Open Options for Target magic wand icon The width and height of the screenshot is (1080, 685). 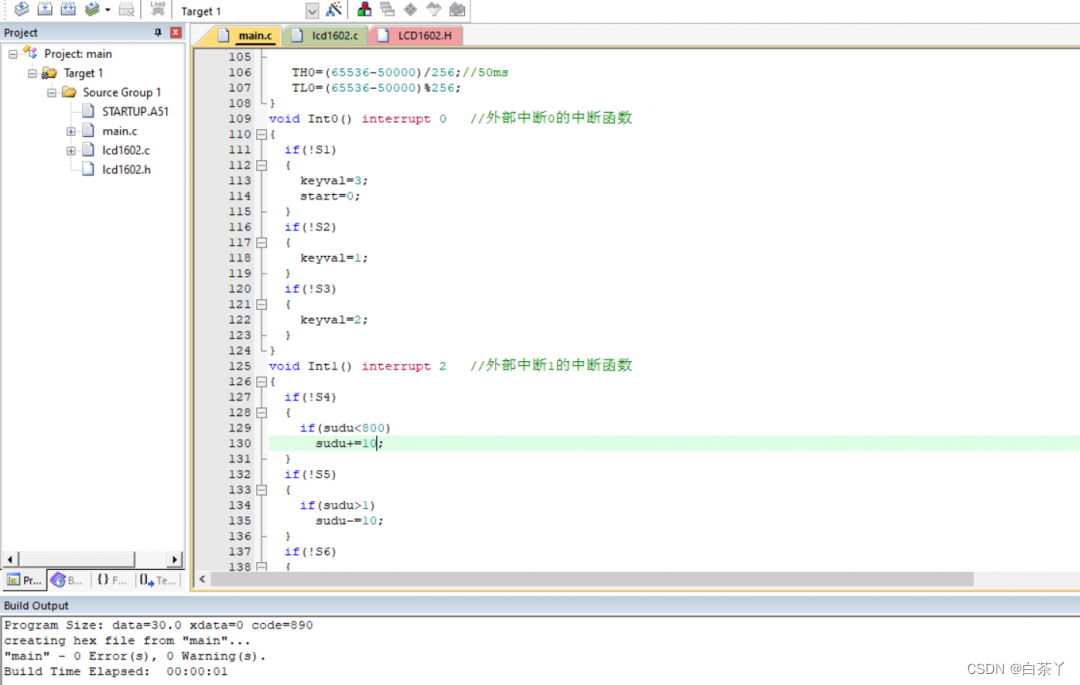click(x=334, y=10)
